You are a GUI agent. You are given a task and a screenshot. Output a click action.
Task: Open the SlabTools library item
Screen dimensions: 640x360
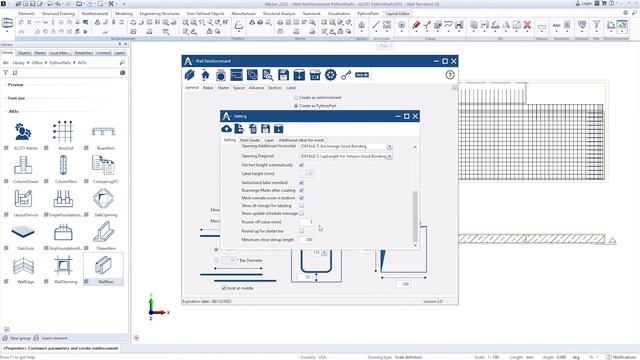[23, 232]
